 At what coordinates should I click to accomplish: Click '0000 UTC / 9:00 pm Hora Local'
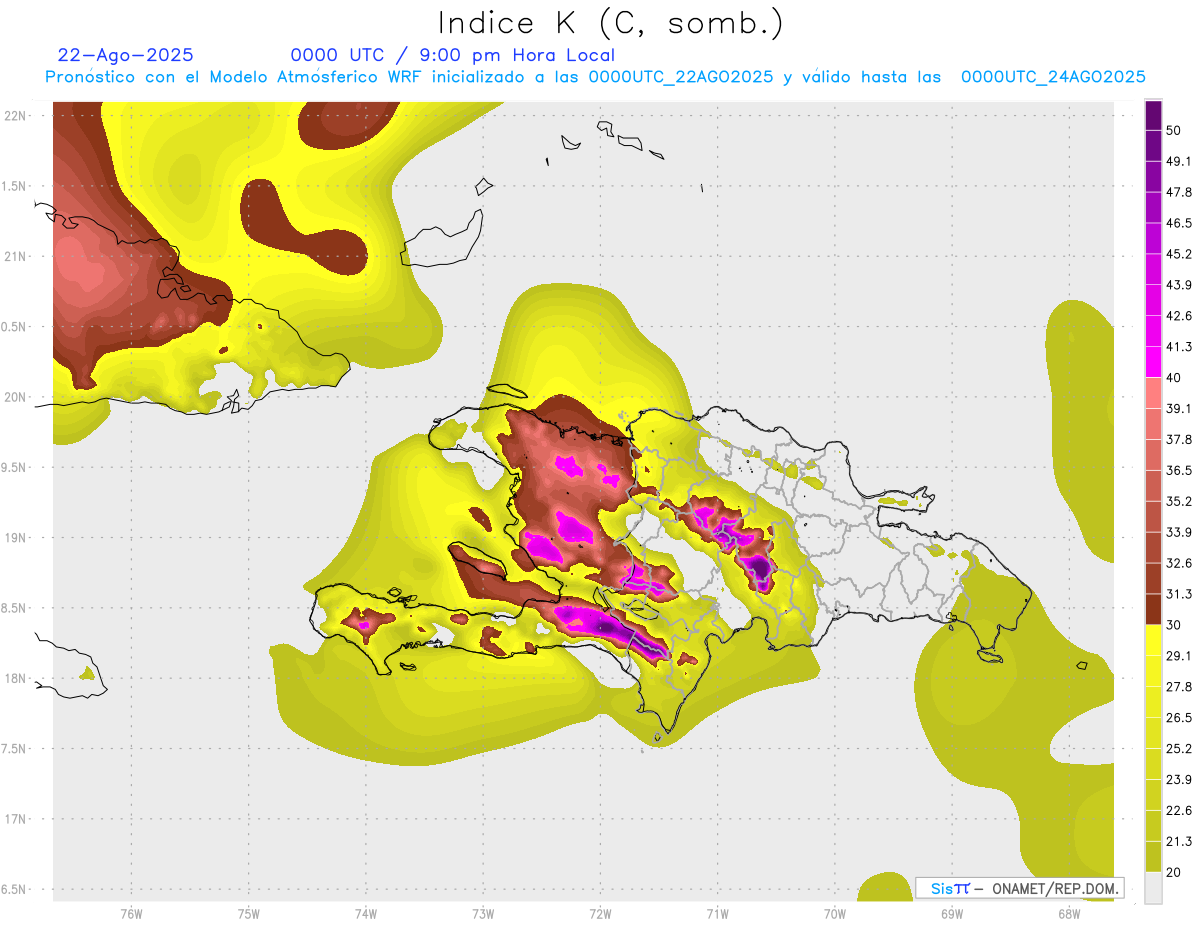(x=453, y=55)
